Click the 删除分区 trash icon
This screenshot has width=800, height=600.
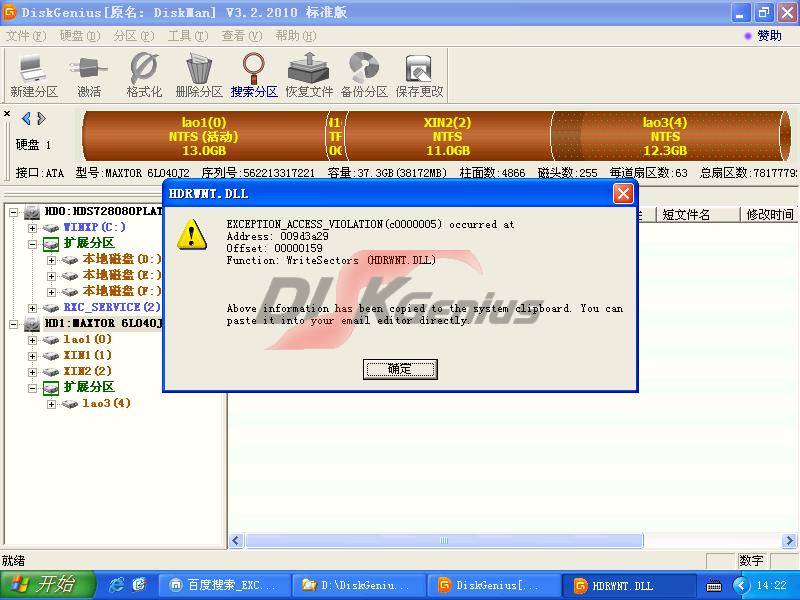pyautogui.click(x=199, y=76)
